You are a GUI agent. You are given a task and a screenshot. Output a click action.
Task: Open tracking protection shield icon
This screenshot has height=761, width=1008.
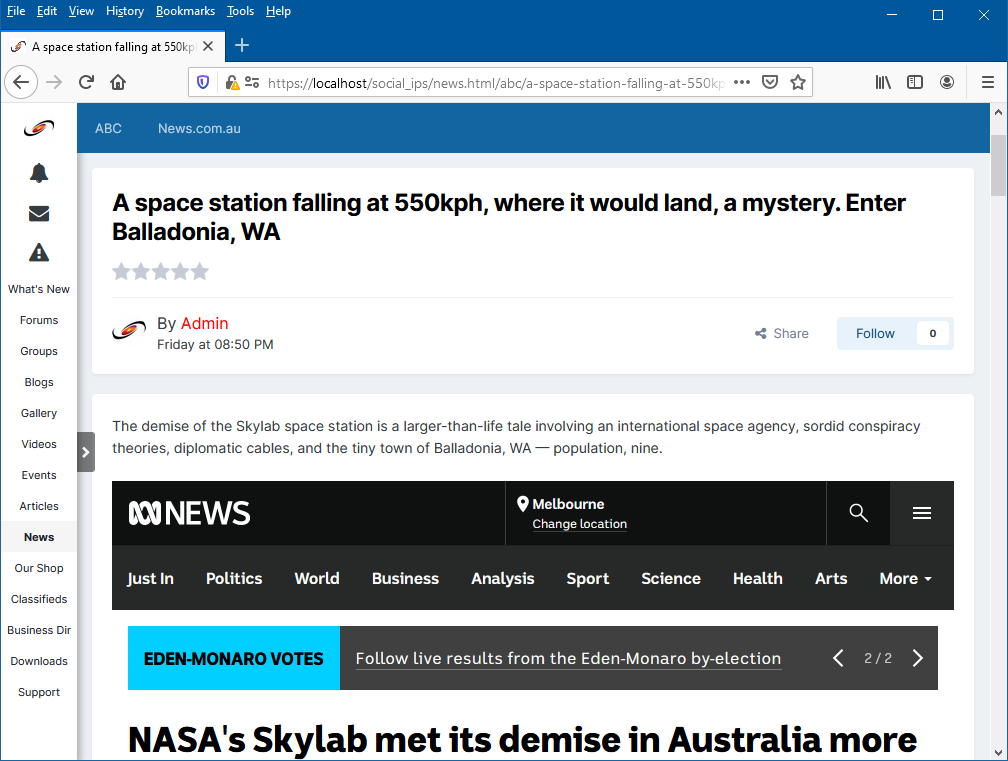203,82
